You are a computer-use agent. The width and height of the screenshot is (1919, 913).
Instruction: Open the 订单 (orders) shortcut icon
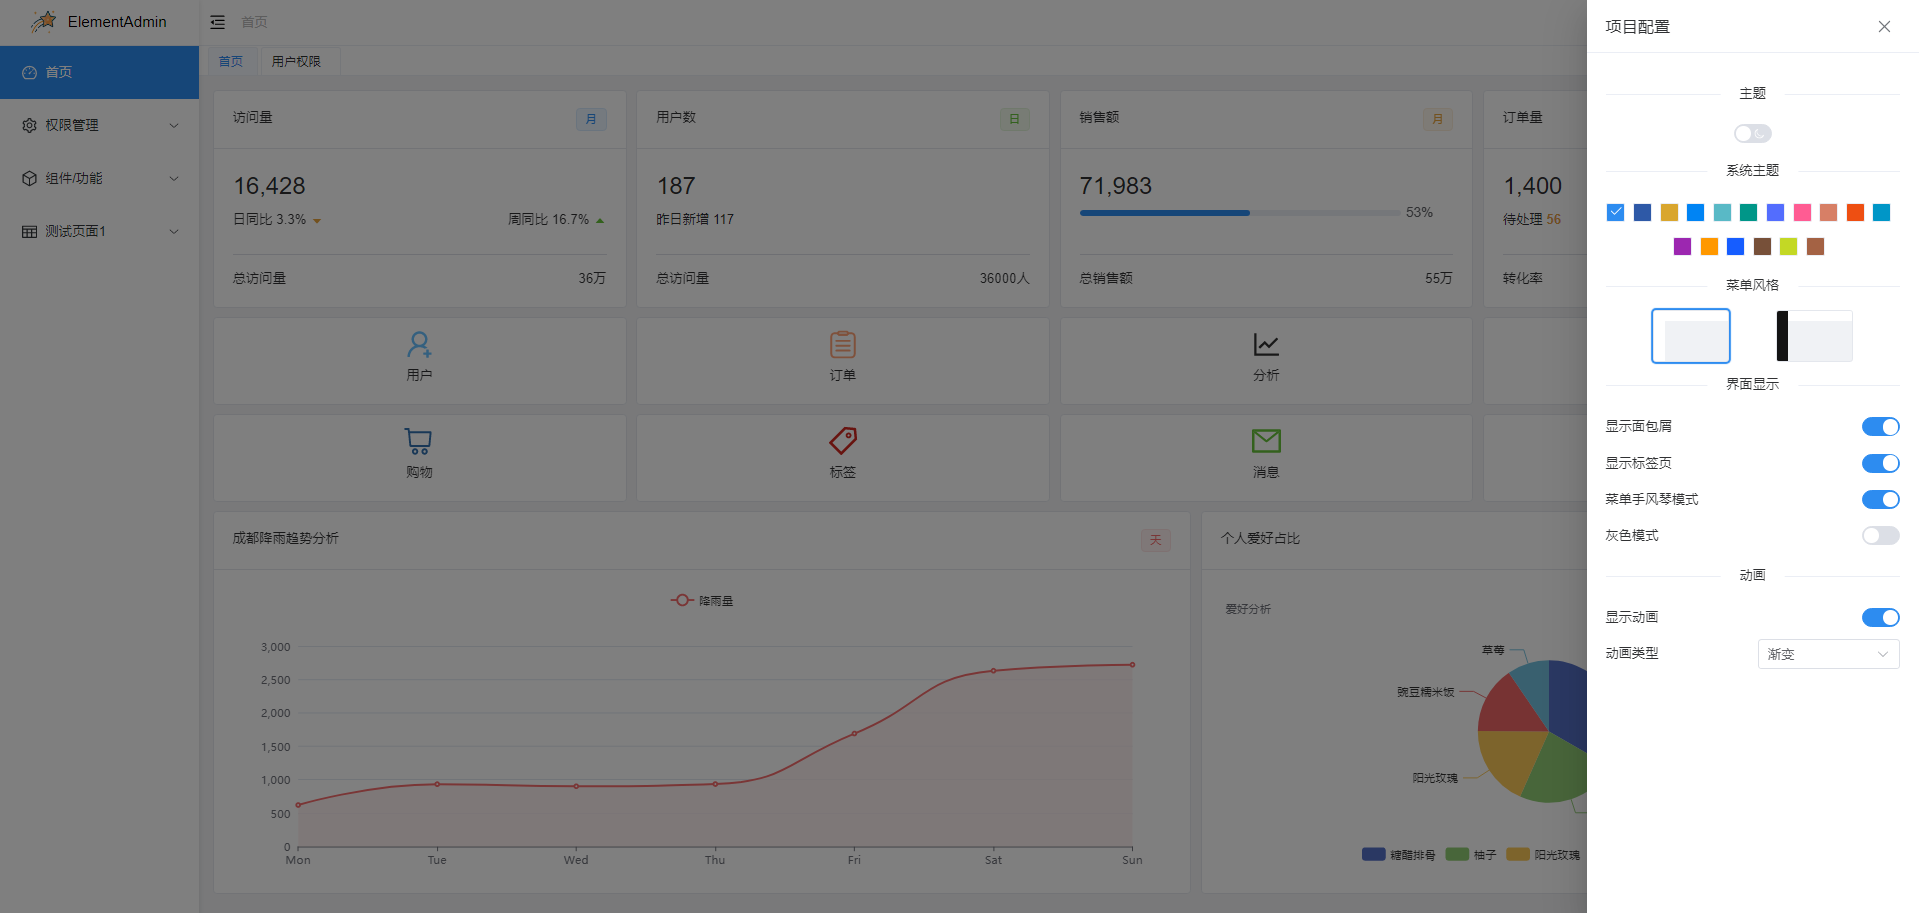coord(842,344)
